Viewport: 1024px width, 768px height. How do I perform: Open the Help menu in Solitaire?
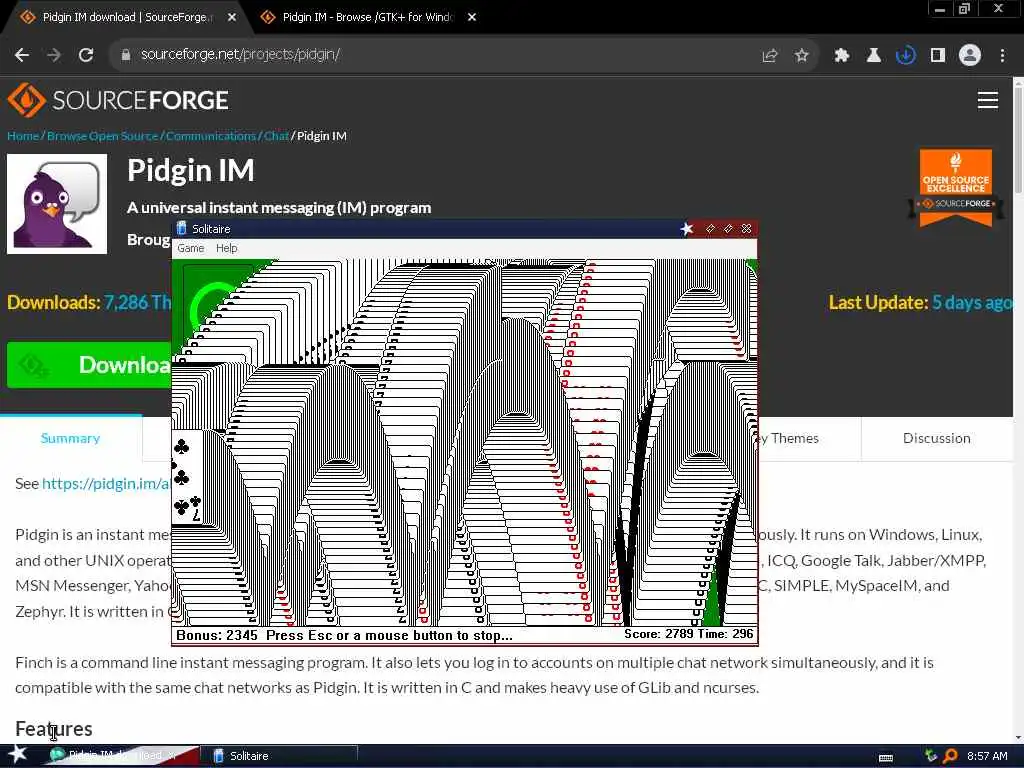point(227,248)
